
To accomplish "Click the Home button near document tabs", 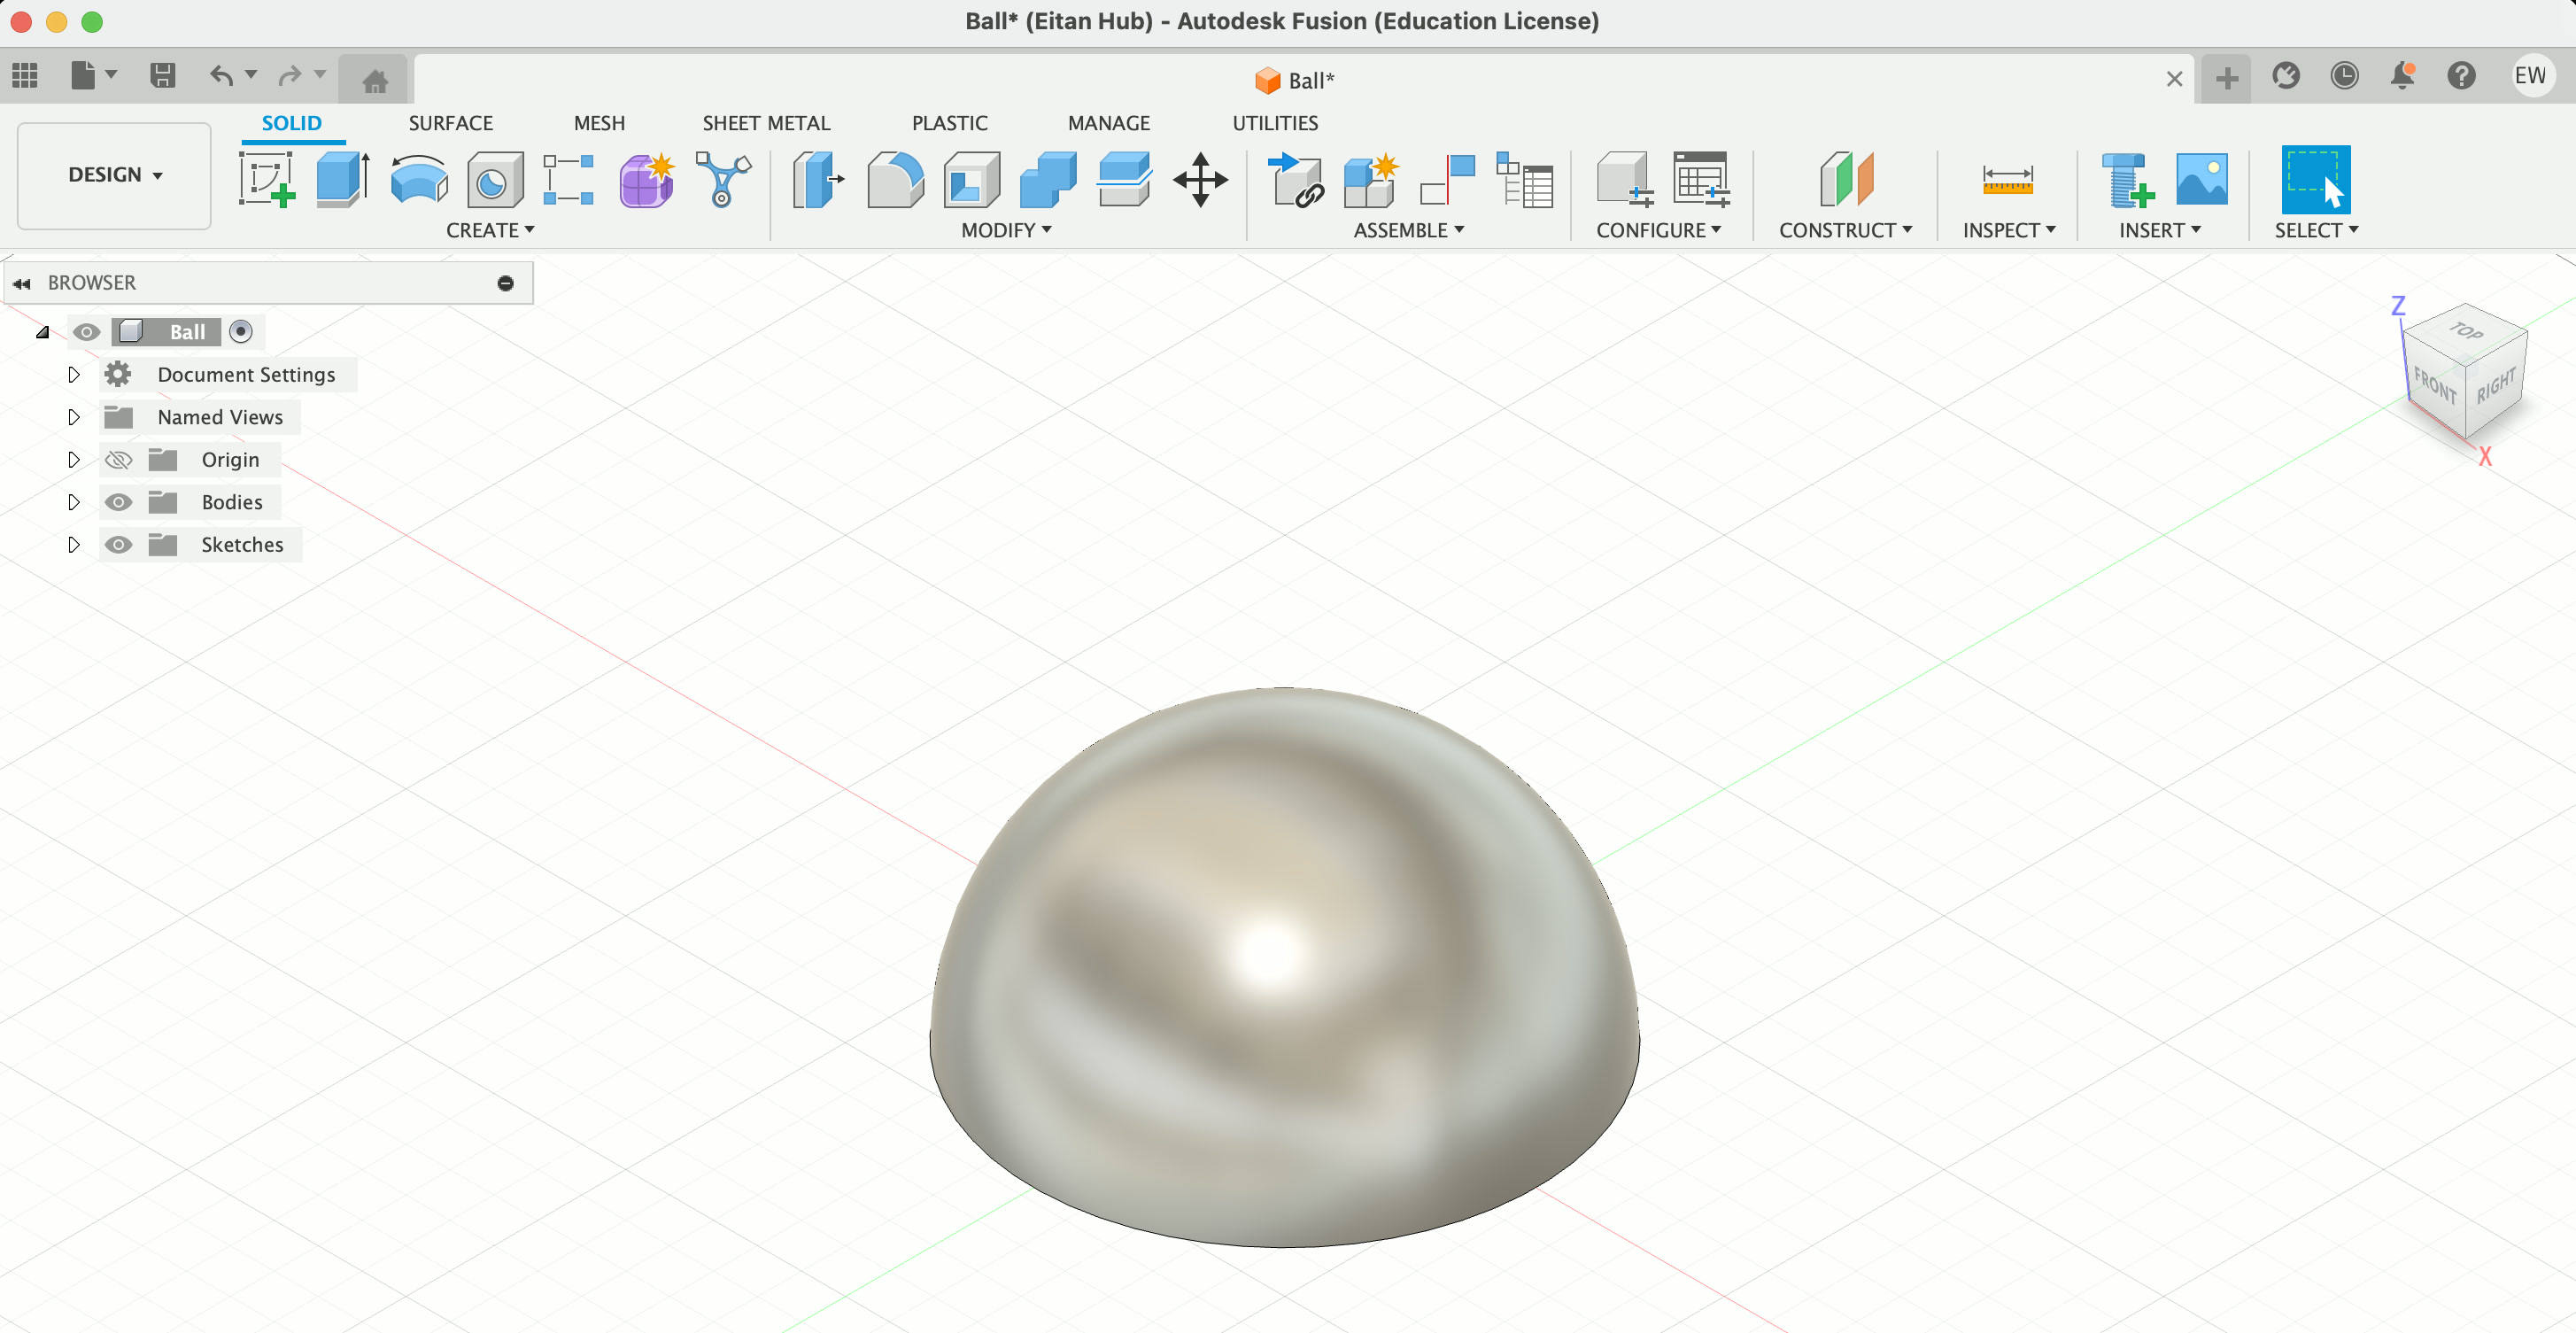I will click(375, 81).
